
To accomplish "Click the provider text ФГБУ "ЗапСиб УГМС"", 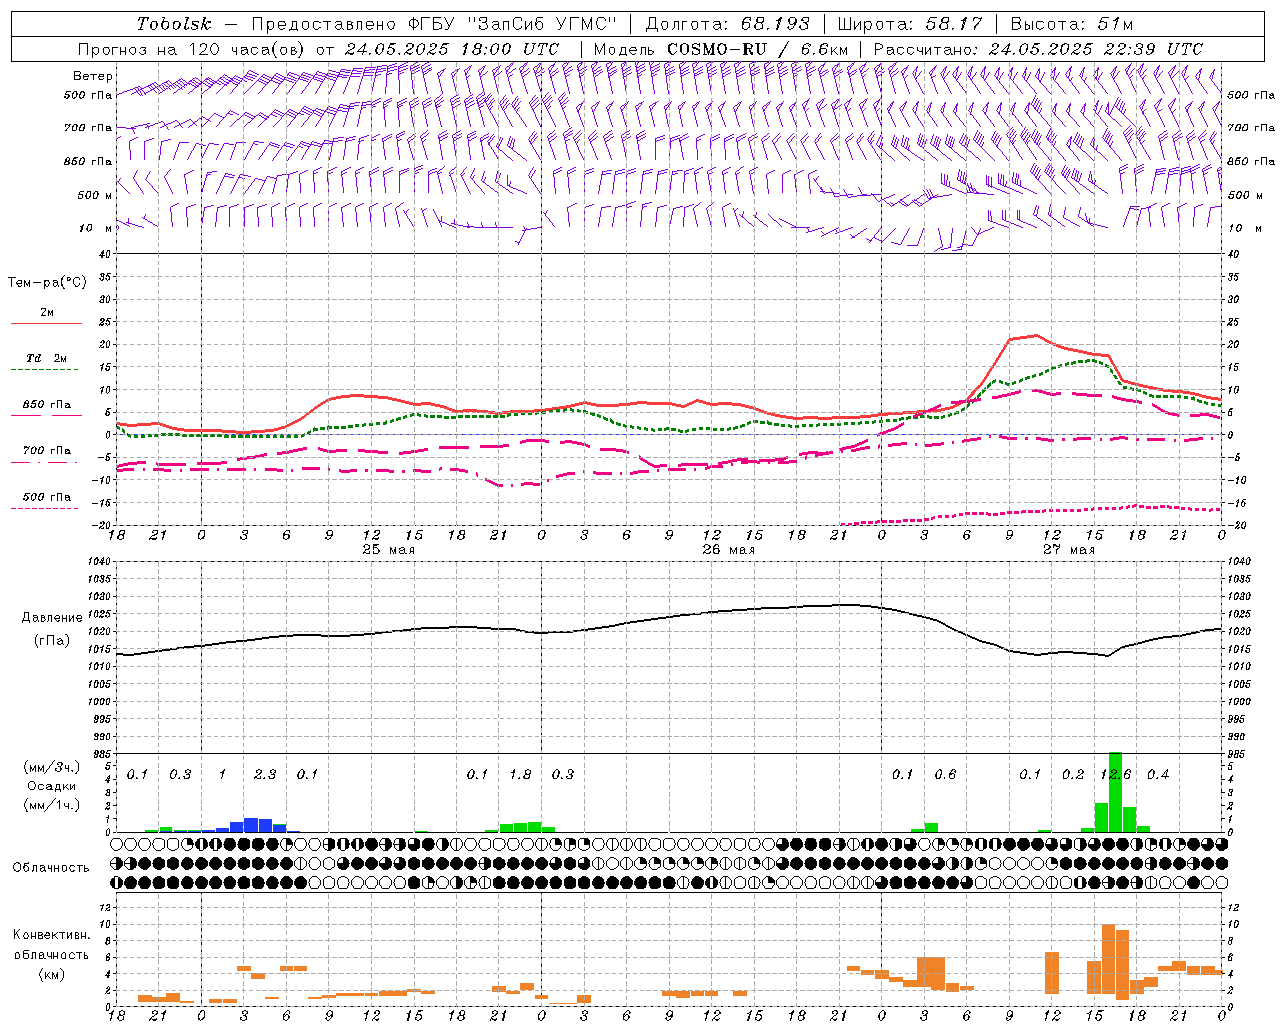I will [513, 24].
